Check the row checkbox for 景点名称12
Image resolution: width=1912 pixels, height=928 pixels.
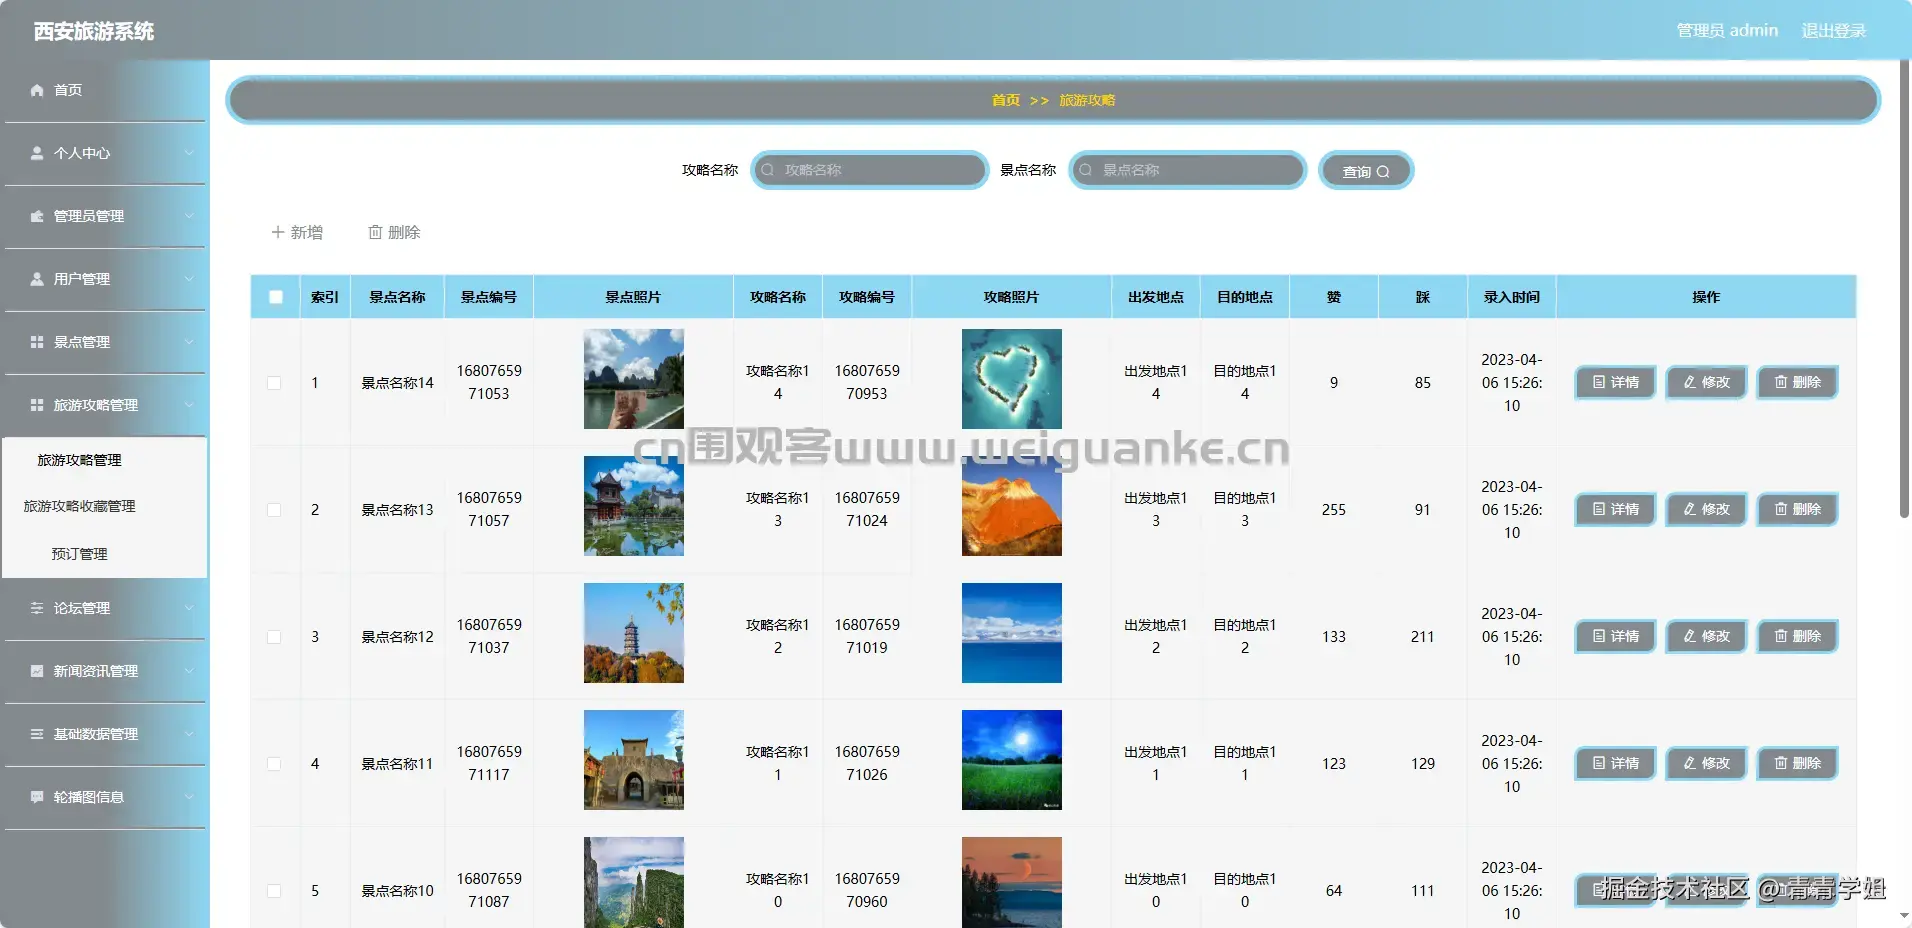(x=274, y=637)
